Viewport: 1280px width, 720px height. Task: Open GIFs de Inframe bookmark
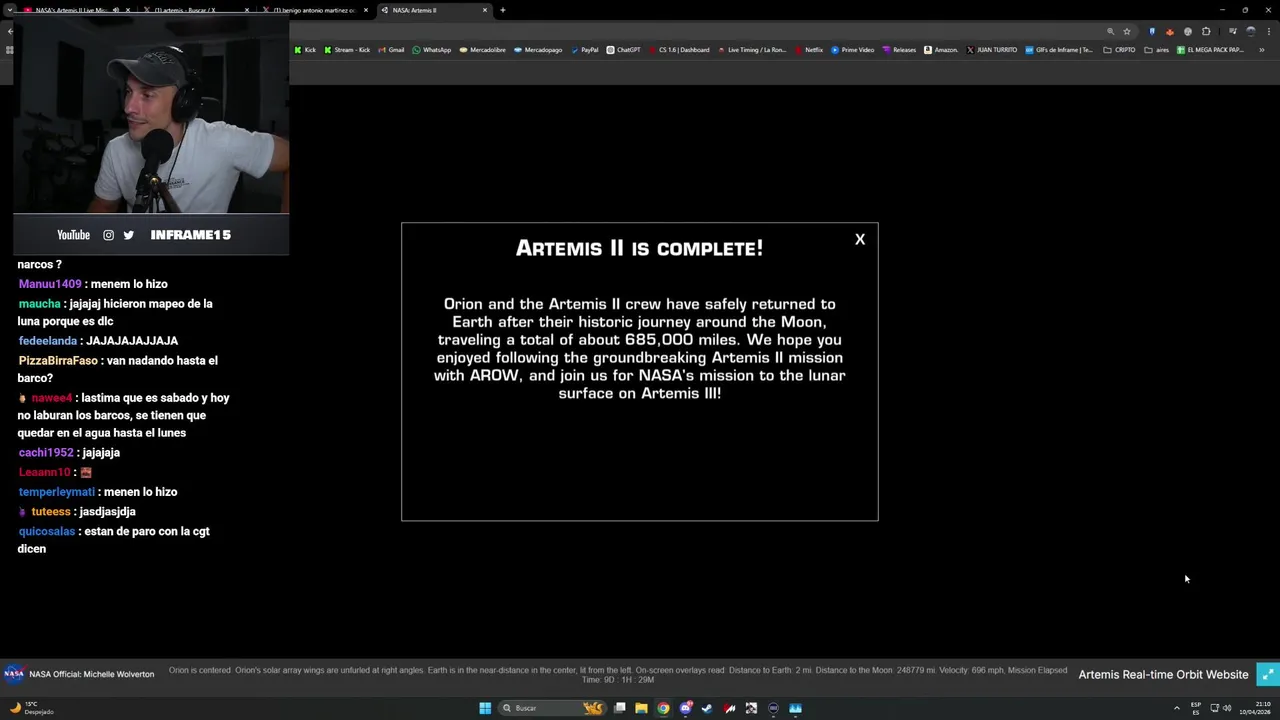point(1059,50)
